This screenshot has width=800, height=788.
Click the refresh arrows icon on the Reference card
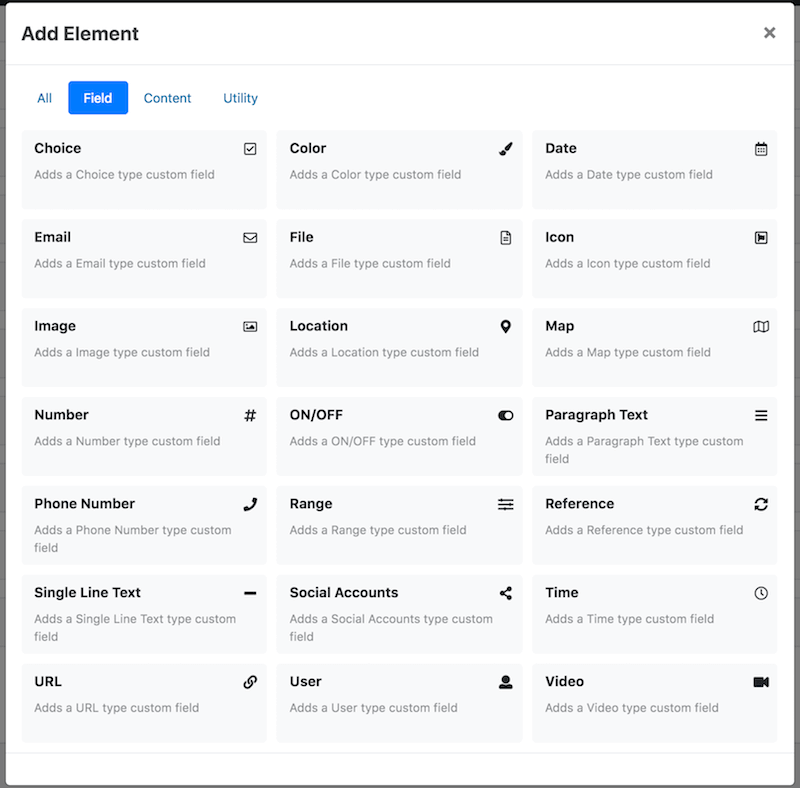pyautogui.click(x=761, y=504)
